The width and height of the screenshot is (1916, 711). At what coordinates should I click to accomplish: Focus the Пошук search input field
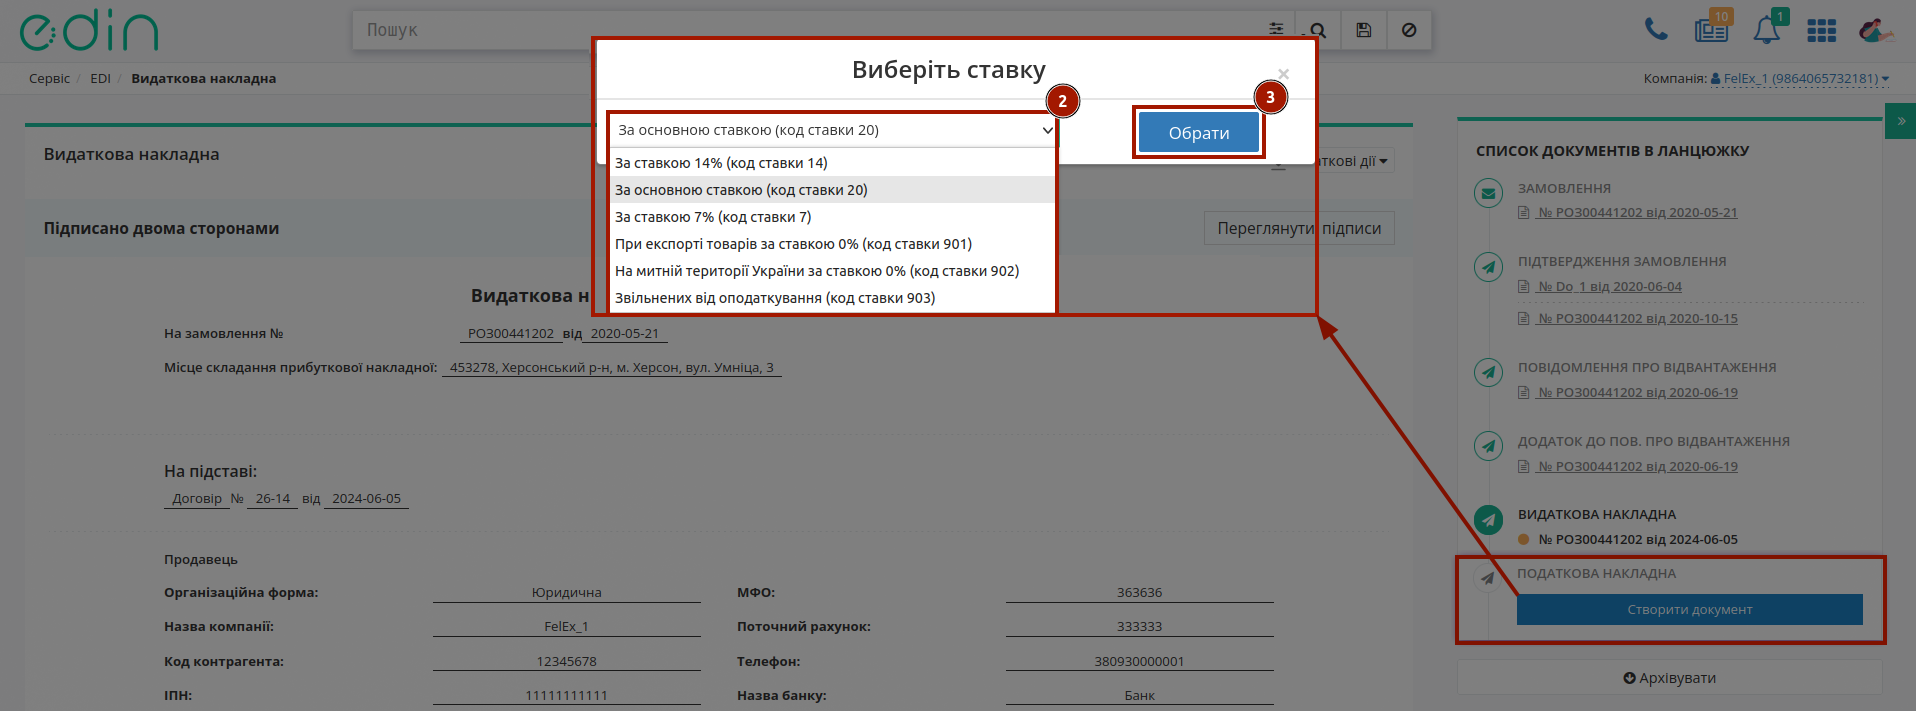(810, 30)
